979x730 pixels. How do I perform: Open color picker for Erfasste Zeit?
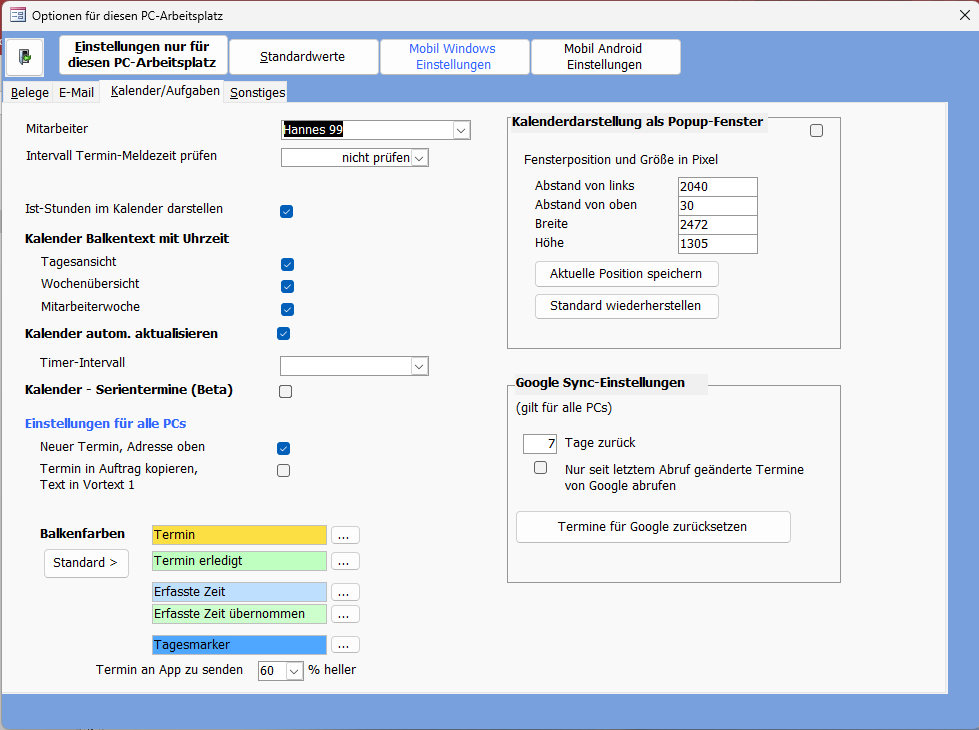click(x=345, y=592)
